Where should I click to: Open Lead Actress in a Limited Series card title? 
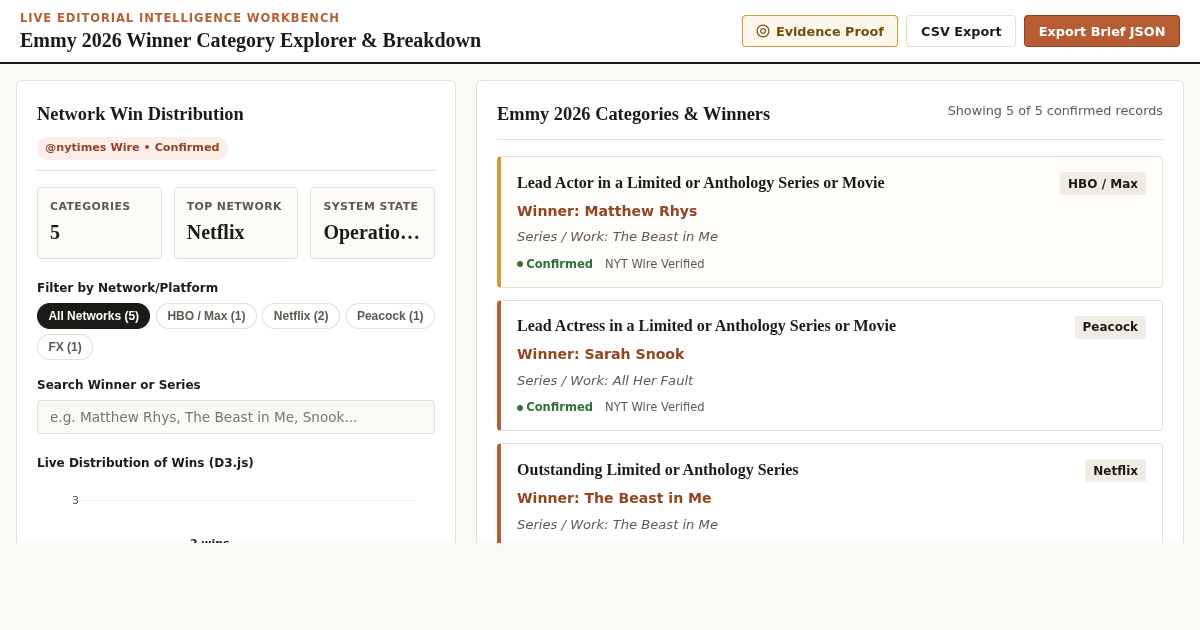tap(706, 326)
